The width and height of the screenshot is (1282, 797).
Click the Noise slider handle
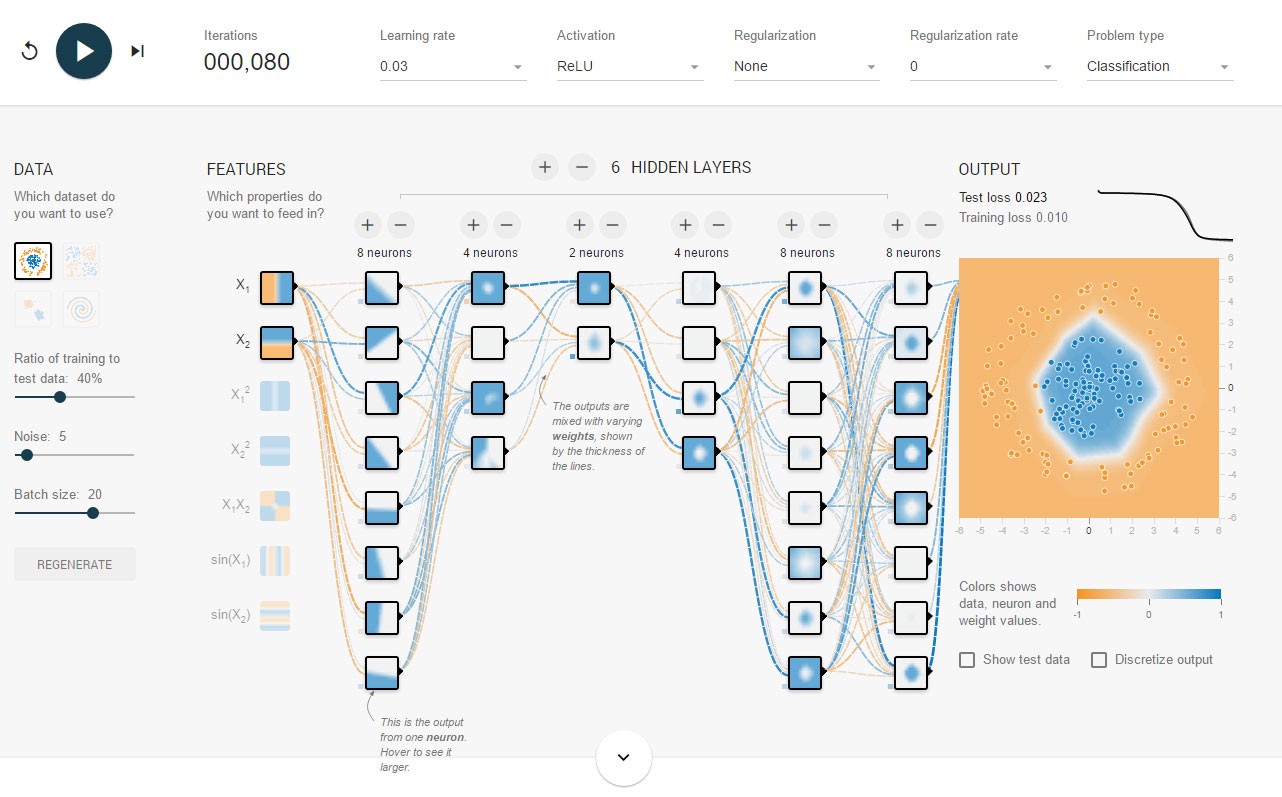point(27,455)
